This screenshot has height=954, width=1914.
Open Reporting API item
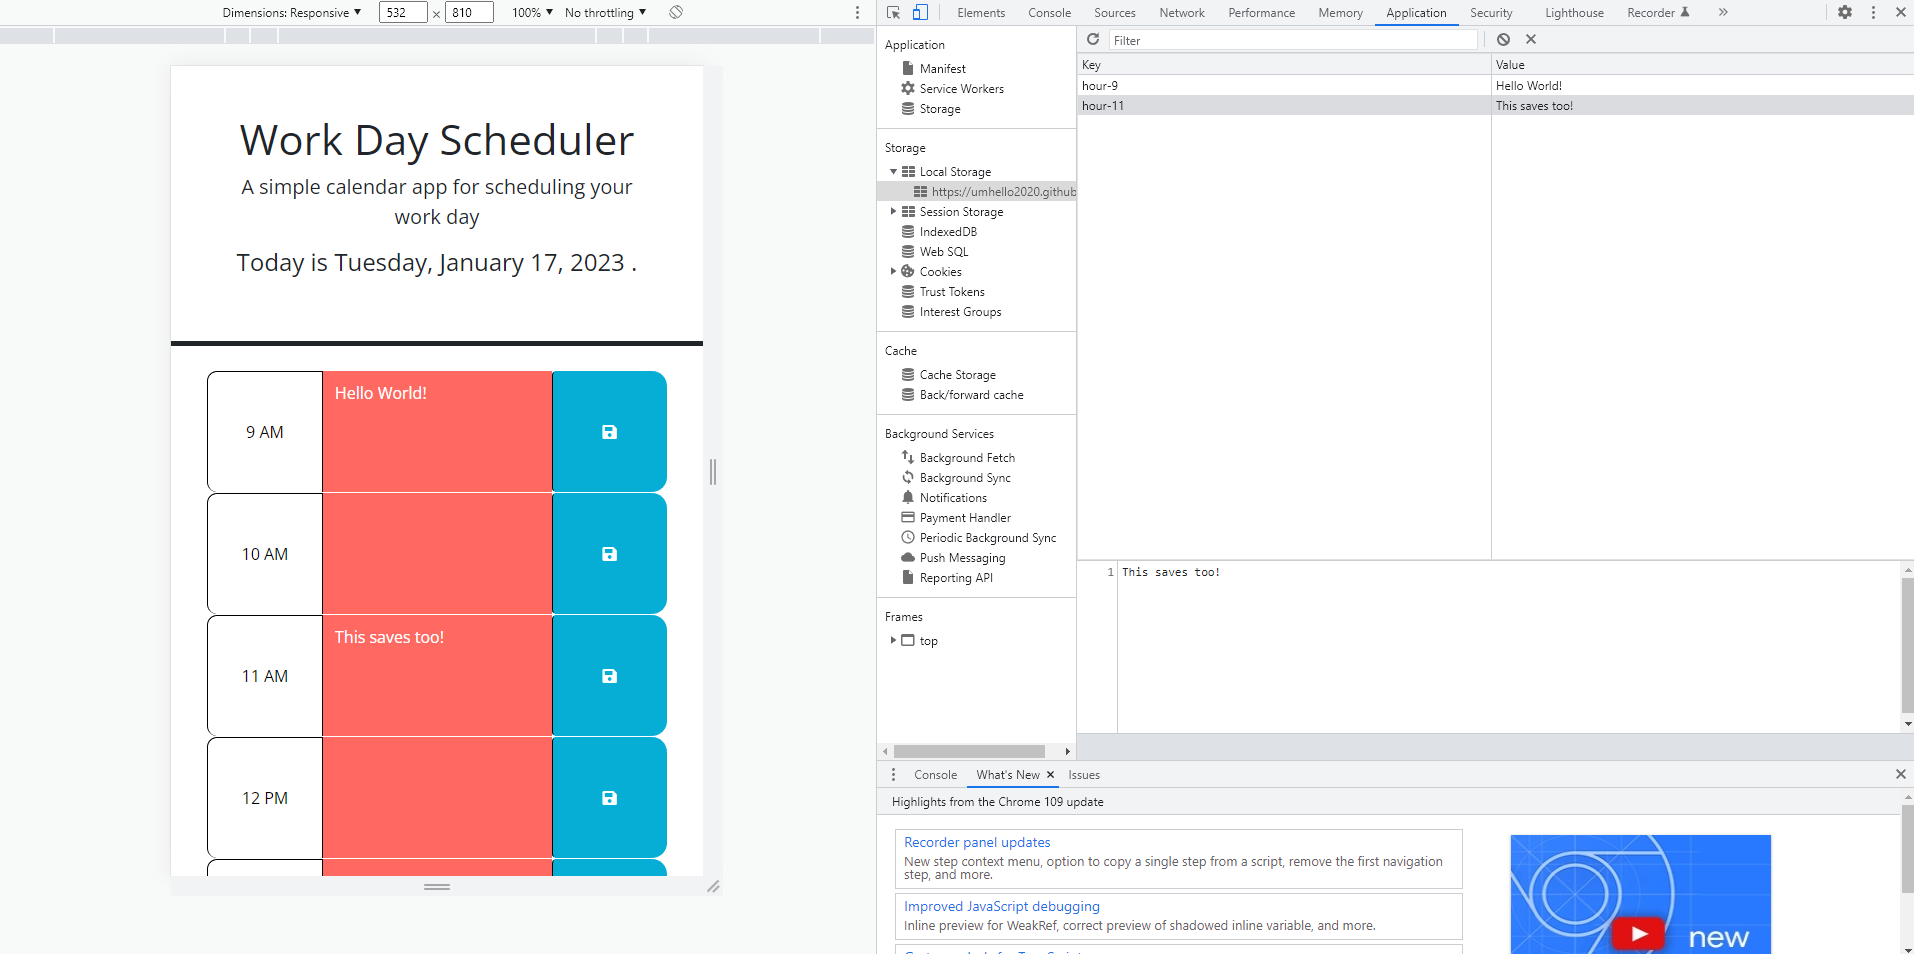pyautogui.click(x=956, y=578)
